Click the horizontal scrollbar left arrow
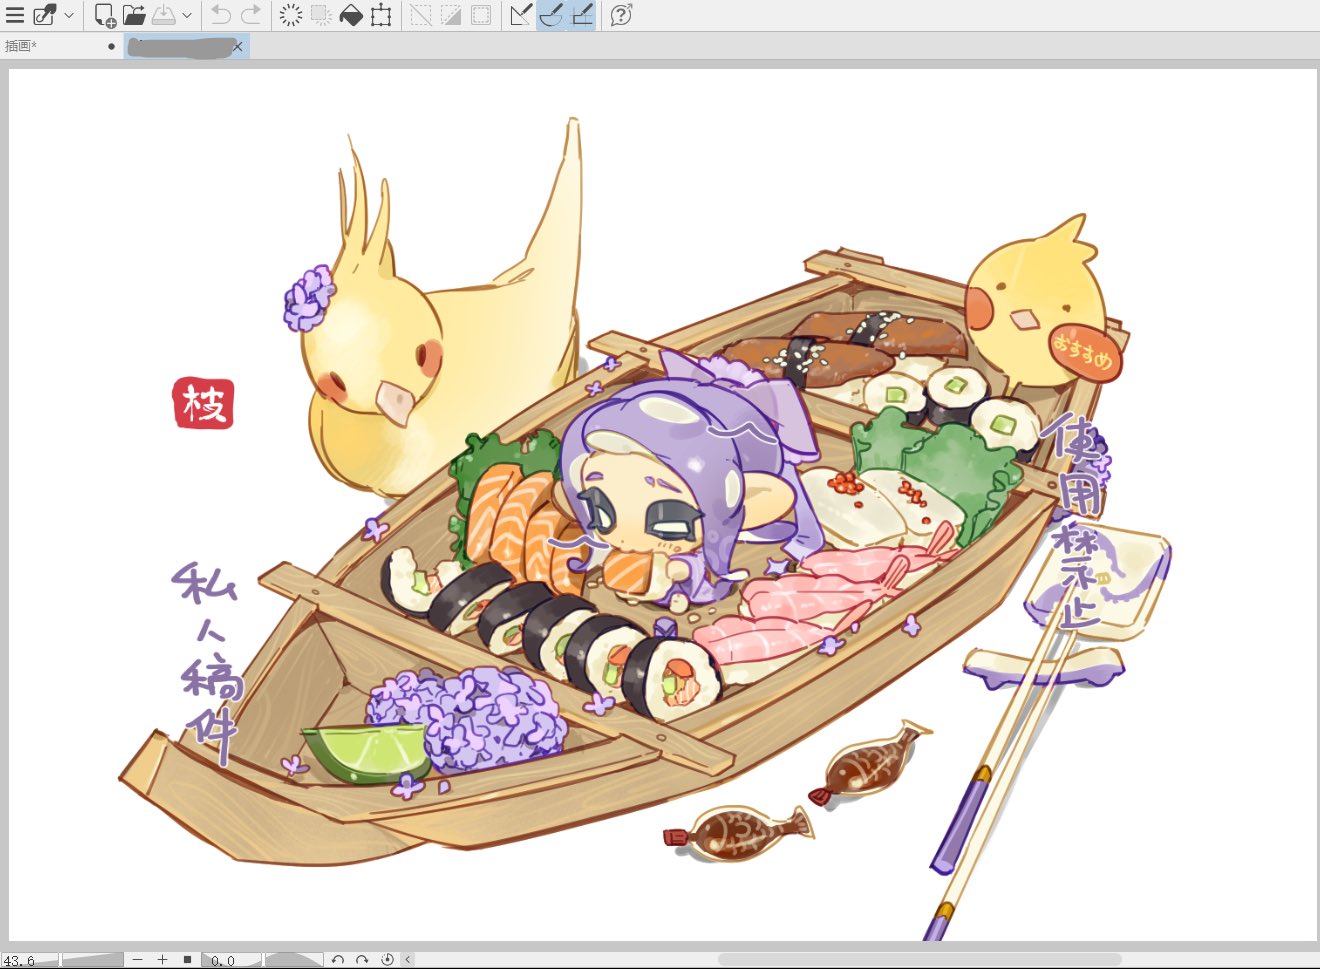This screenshot has width=1320, height=969. click(408, 960)
